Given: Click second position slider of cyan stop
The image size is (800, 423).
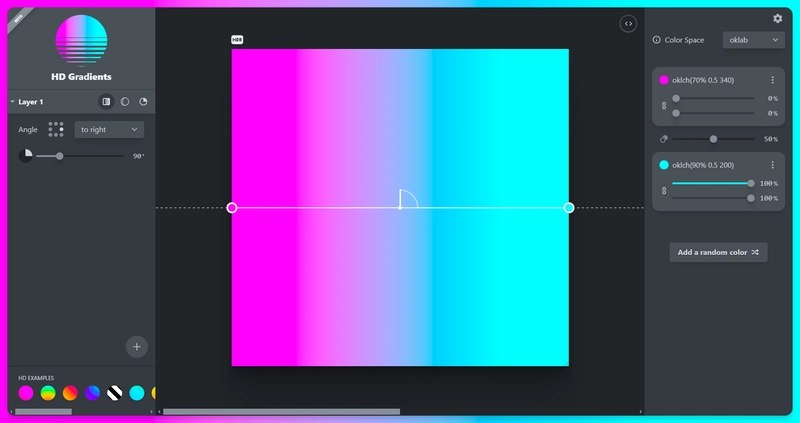Looking at the screenshot, I should 713,198.
